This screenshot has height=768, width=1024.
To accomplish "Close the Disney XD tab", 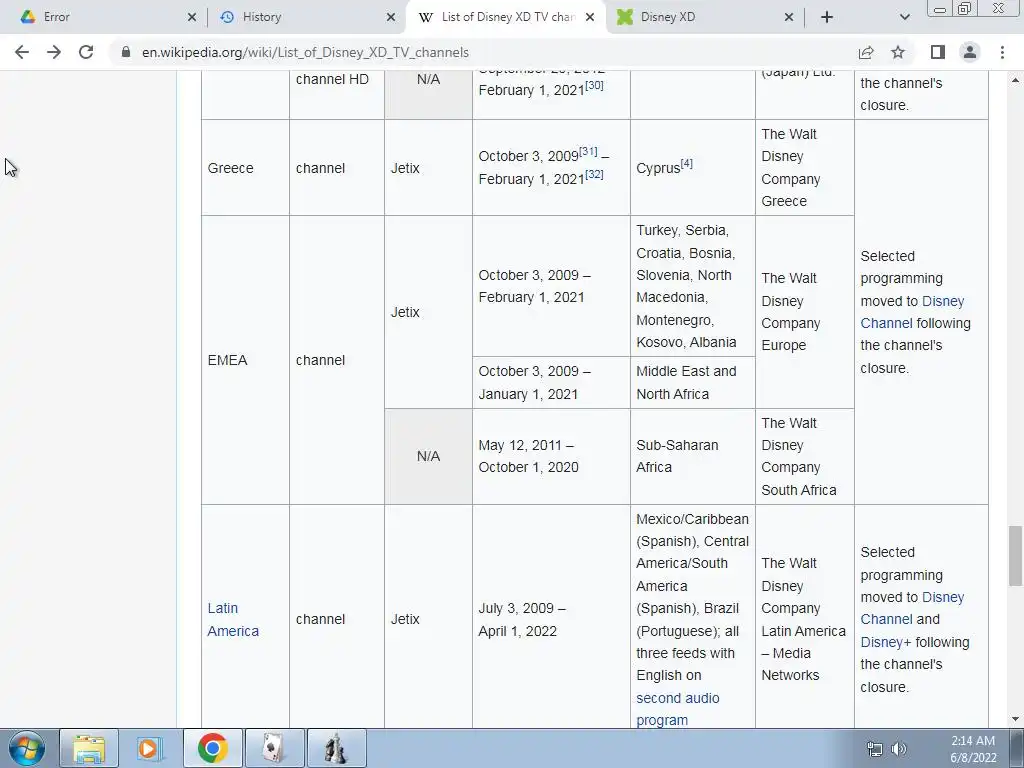I will (x=789, y=17).
